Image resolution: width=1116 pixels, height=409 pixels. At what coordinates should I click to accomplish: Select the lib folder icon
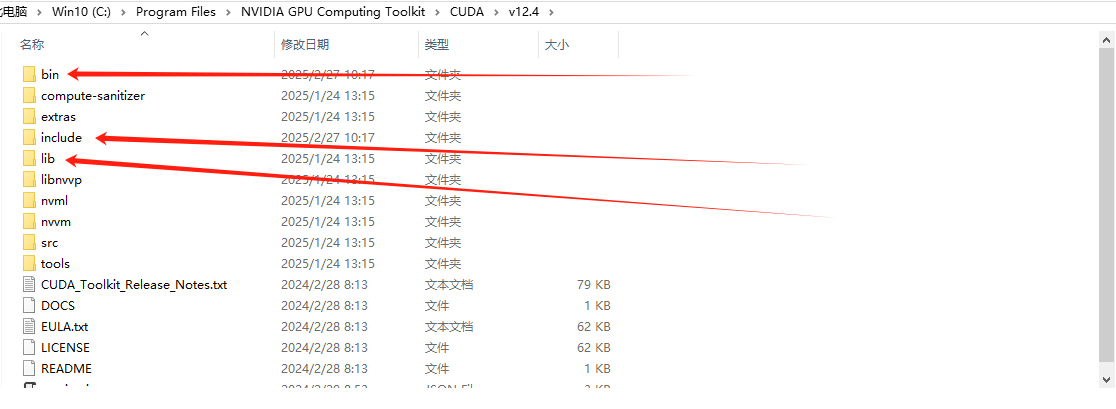click(x=29, y=158)
